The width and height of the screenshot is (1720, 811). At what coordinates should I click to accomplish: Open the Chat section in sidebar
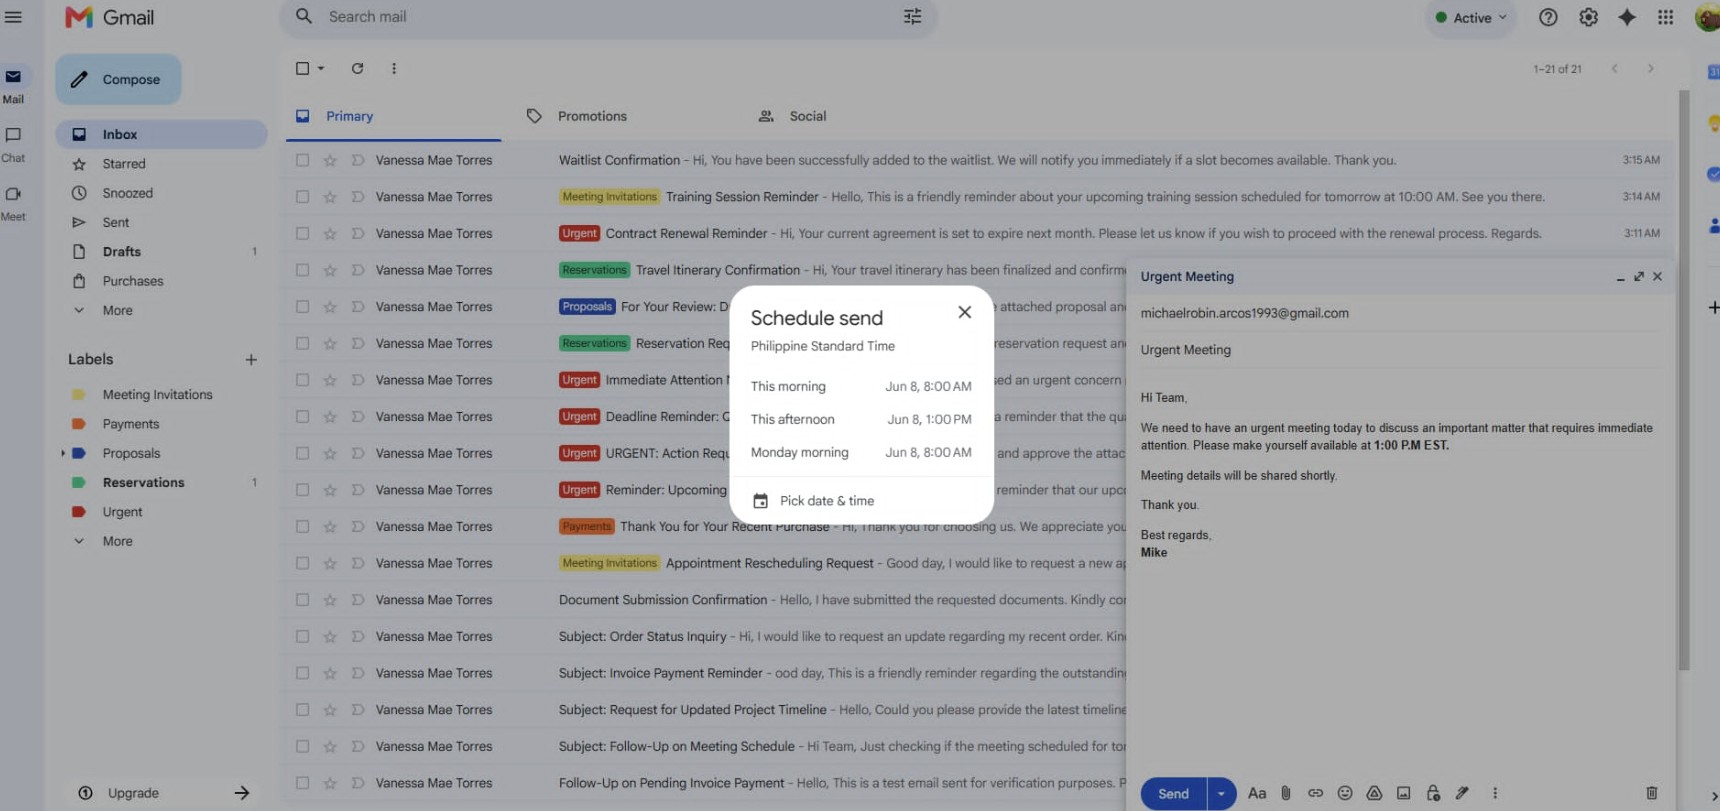[x=13, y=144]
